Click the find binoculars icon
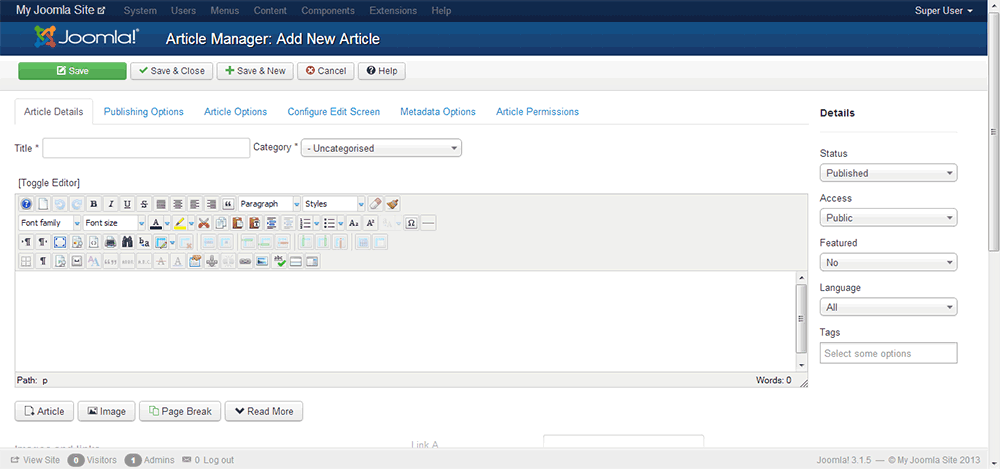This screenshot has height=469, width=1000. coord(127,242)
